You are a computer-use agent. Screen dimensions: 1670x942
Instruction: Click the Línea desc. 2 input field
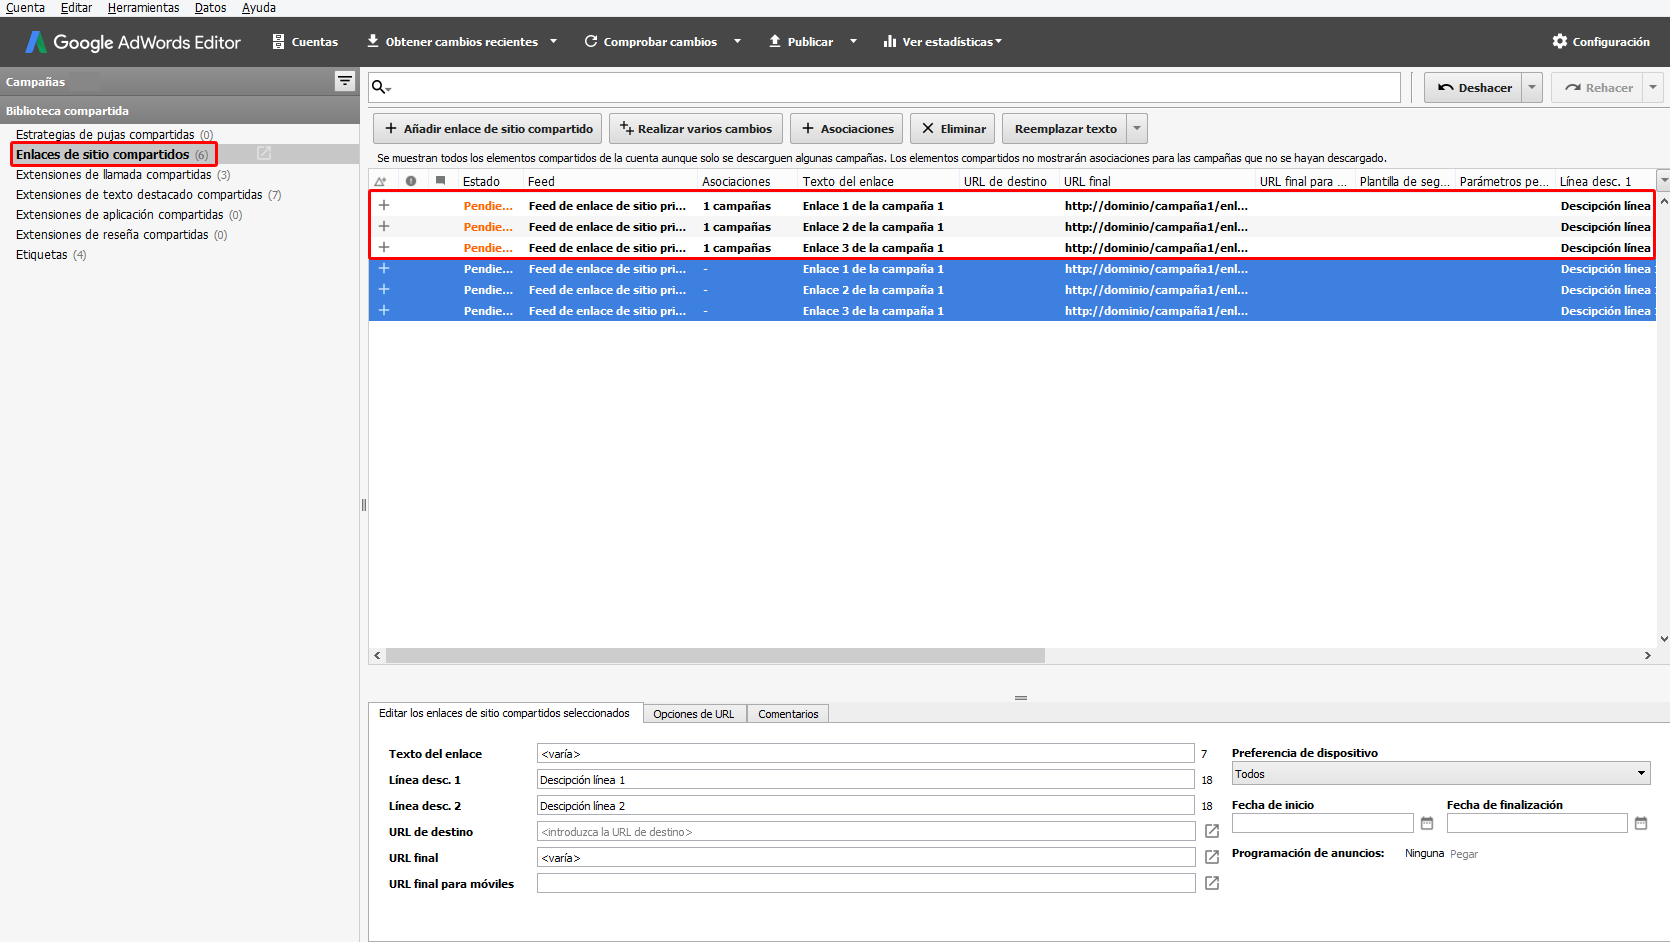865,806
